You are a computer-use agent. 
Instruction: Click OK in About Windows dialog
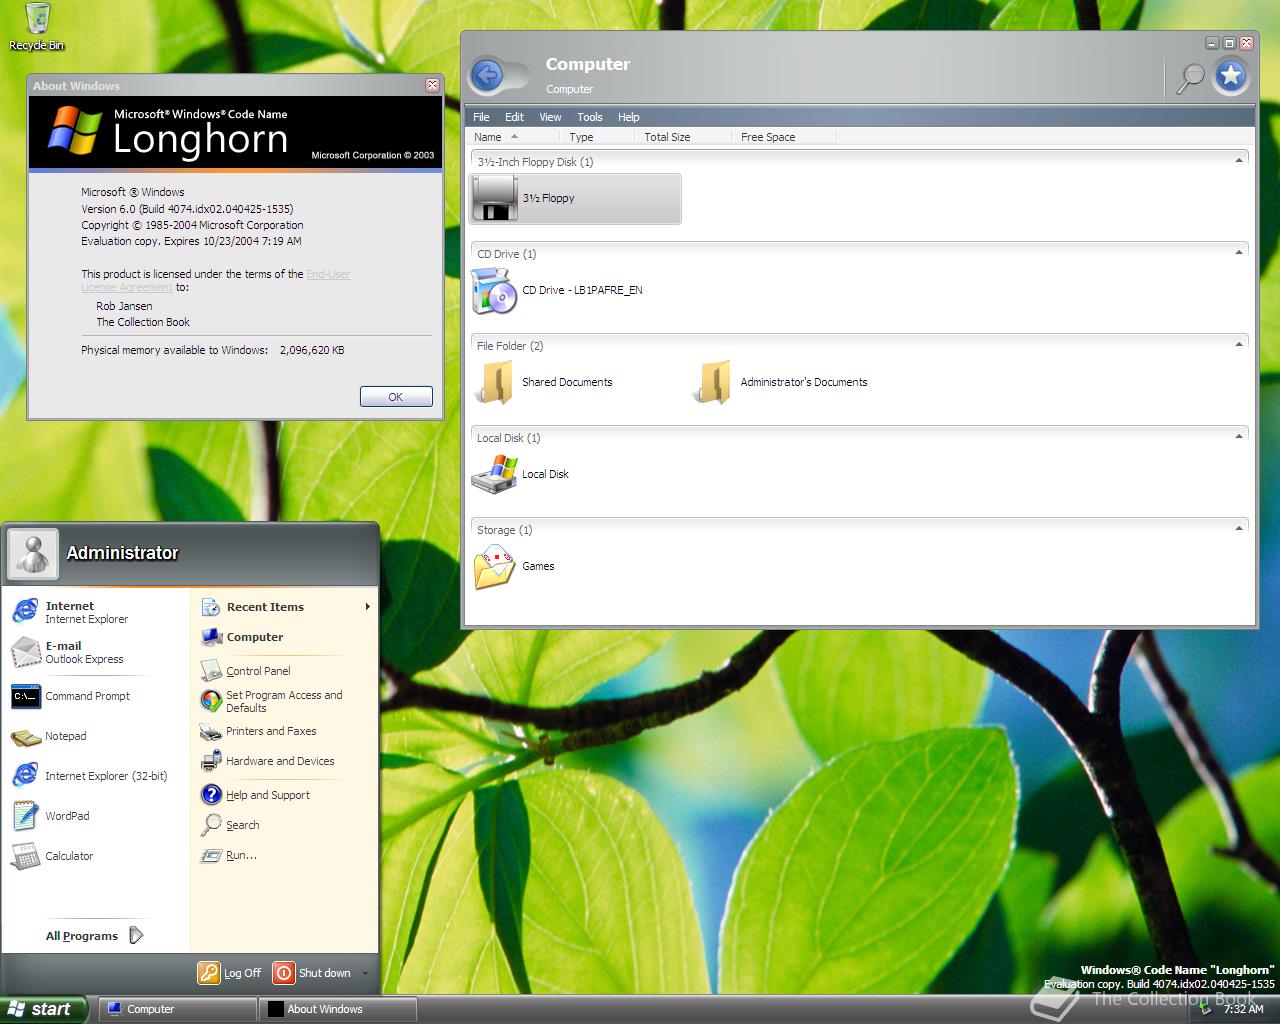pyautogui.click(x=396, y=397)
